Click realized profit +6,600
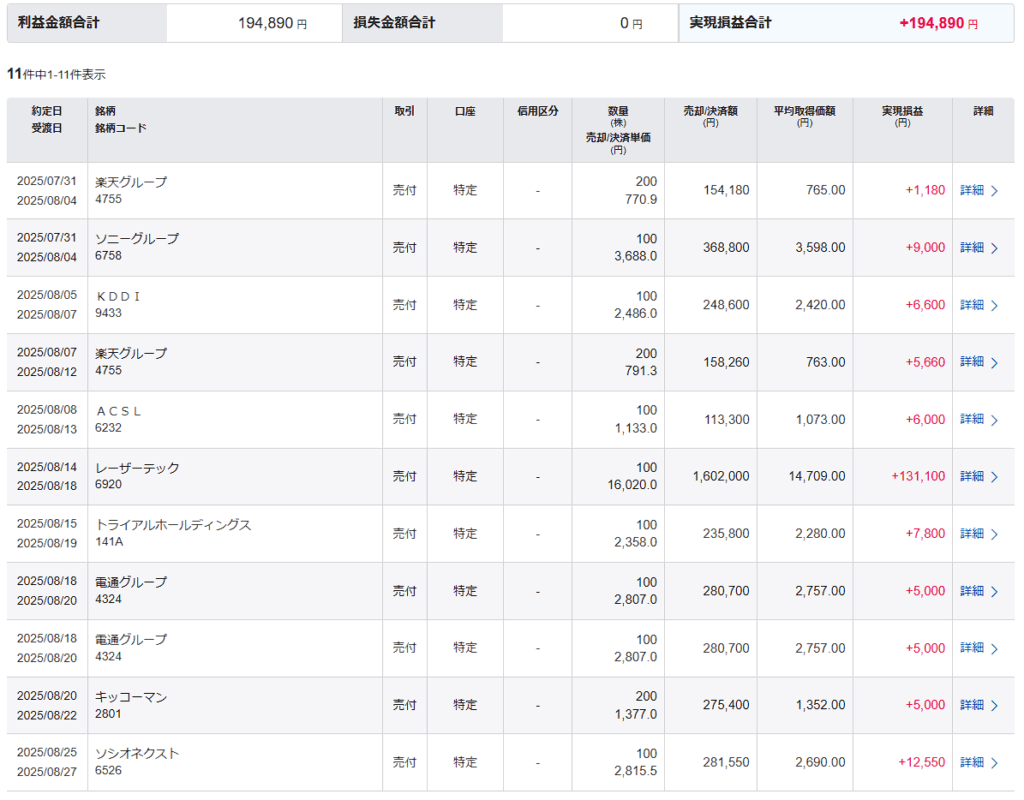The image size is (1024, 800). point(925,305)
